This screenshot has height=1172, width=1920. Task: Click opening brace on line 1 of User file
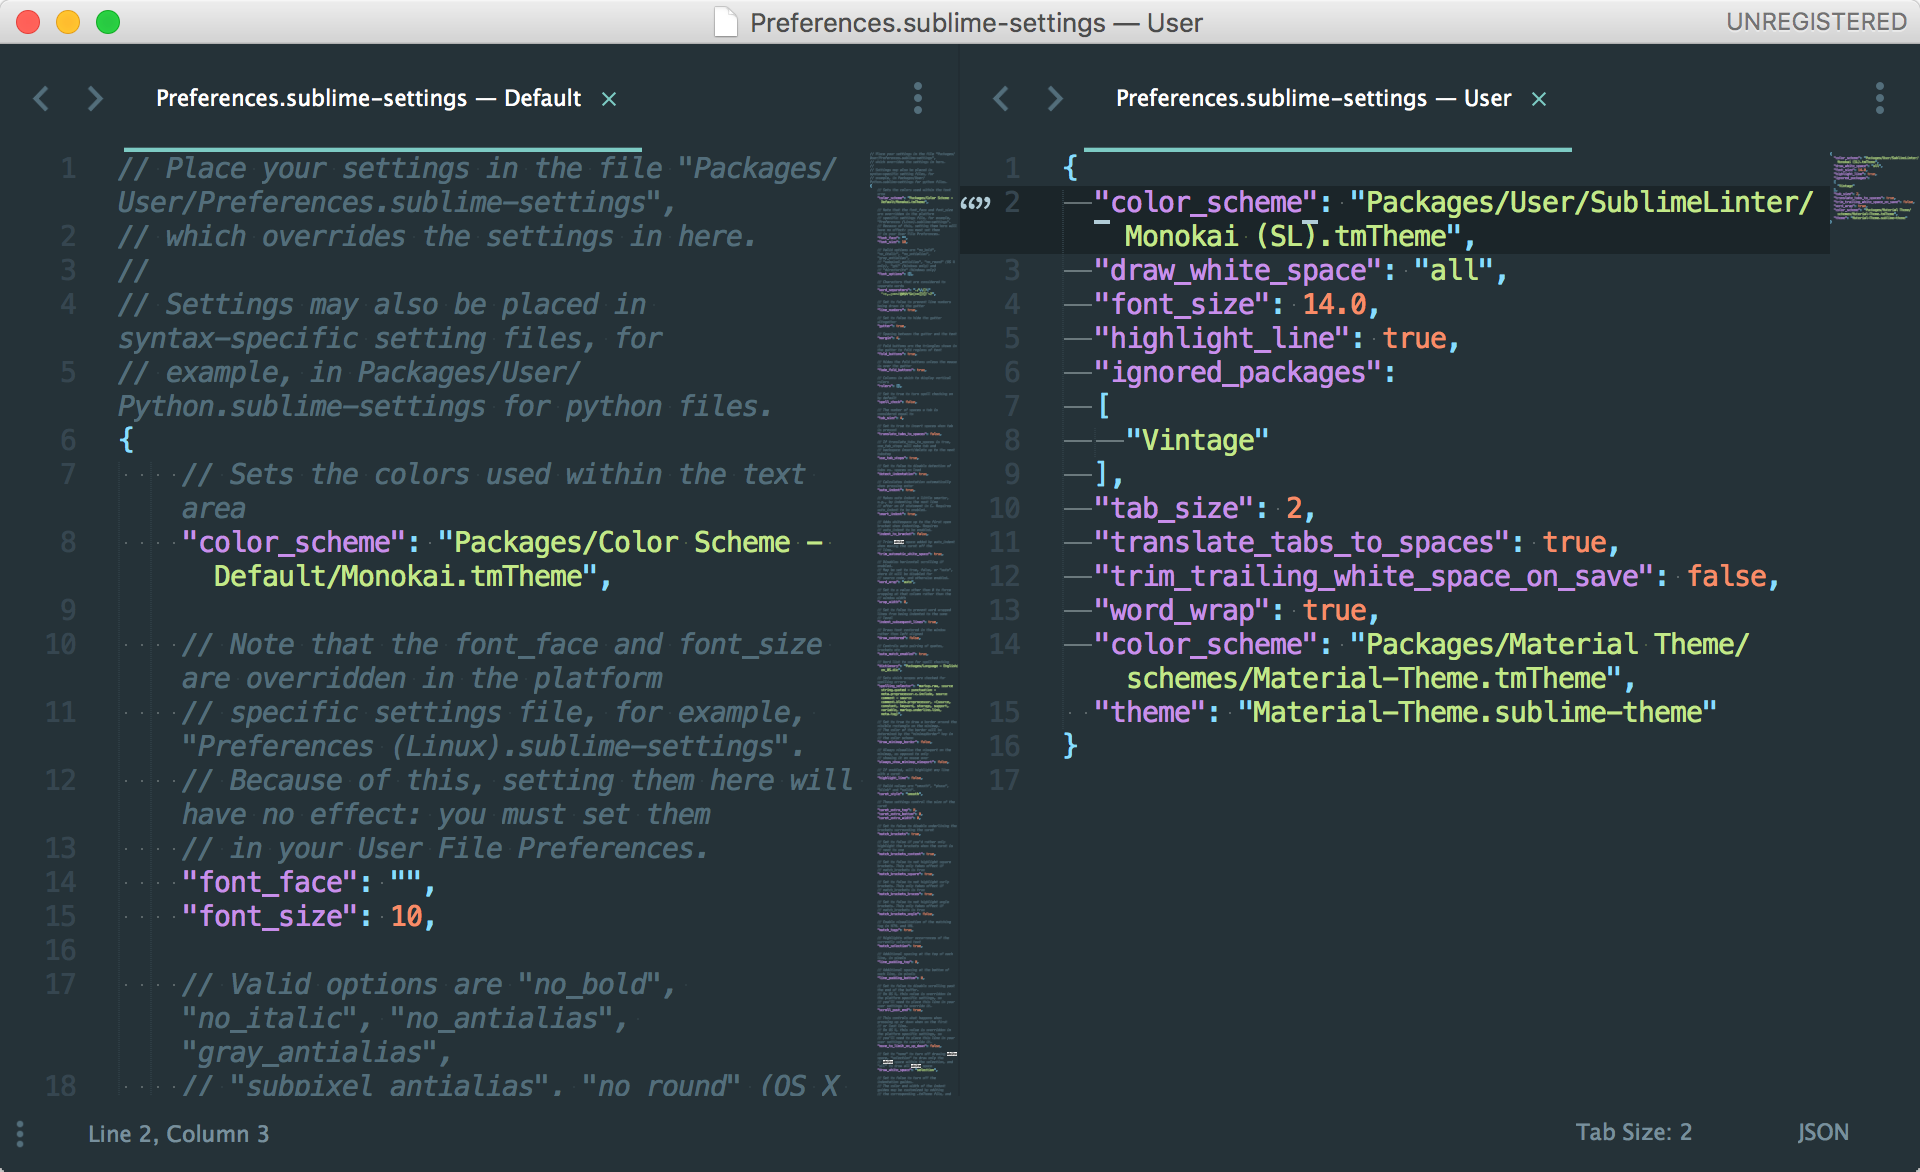[x=1070, y=168]
